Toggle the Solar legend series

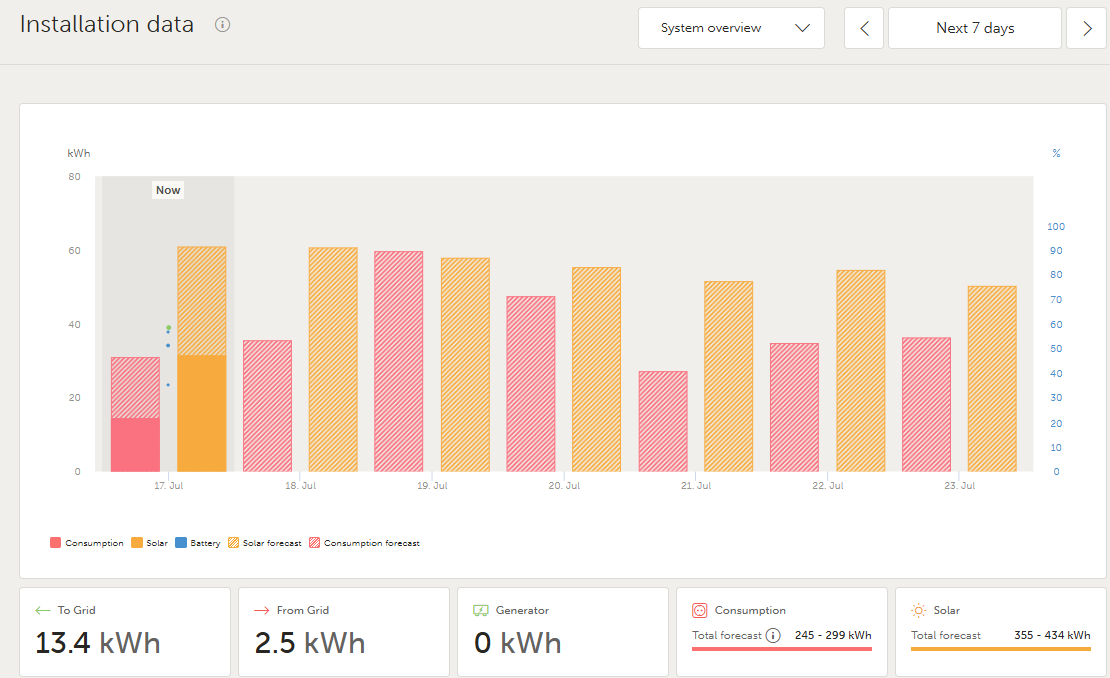148,543
